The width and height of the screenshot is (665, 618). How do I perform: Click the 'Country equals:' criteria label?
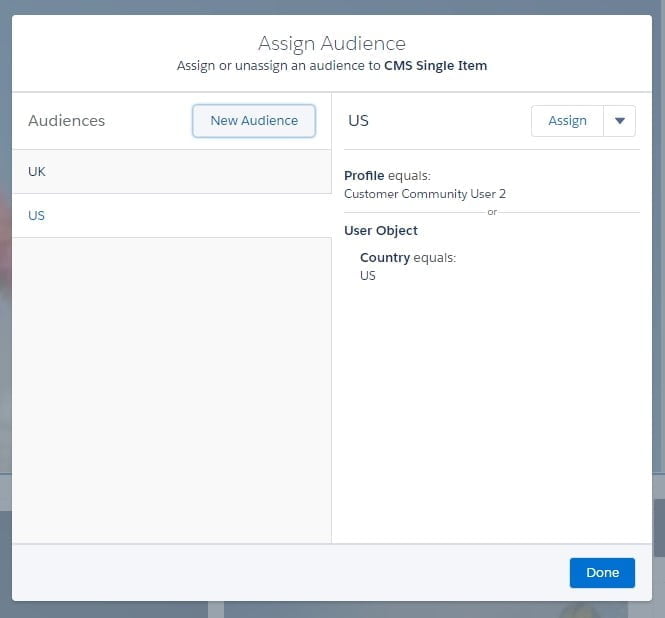pyautogui.click(x=408, y=257)
